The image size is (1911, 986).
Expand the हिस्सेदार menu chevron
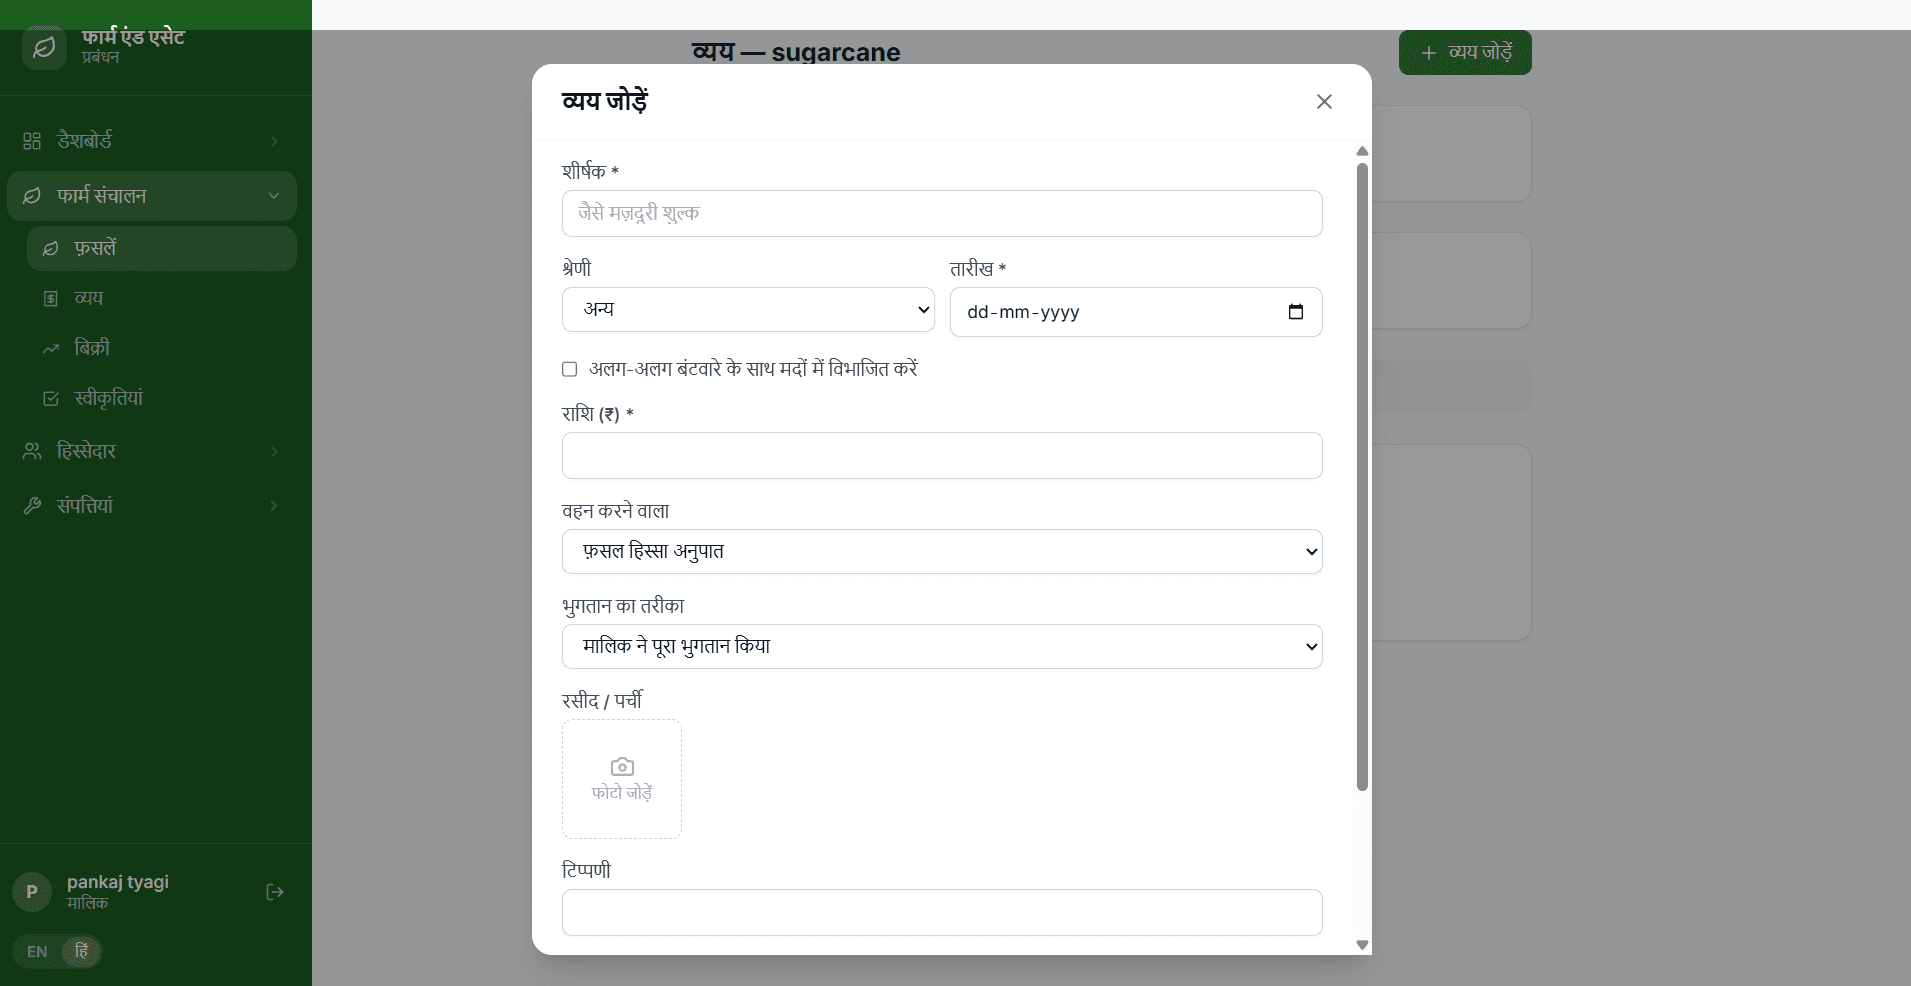tap(274, 451)
